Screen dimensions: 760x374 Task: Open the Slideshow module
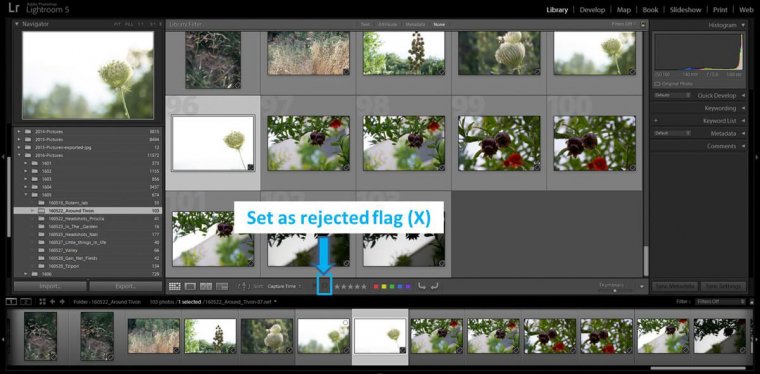(685, 10)
